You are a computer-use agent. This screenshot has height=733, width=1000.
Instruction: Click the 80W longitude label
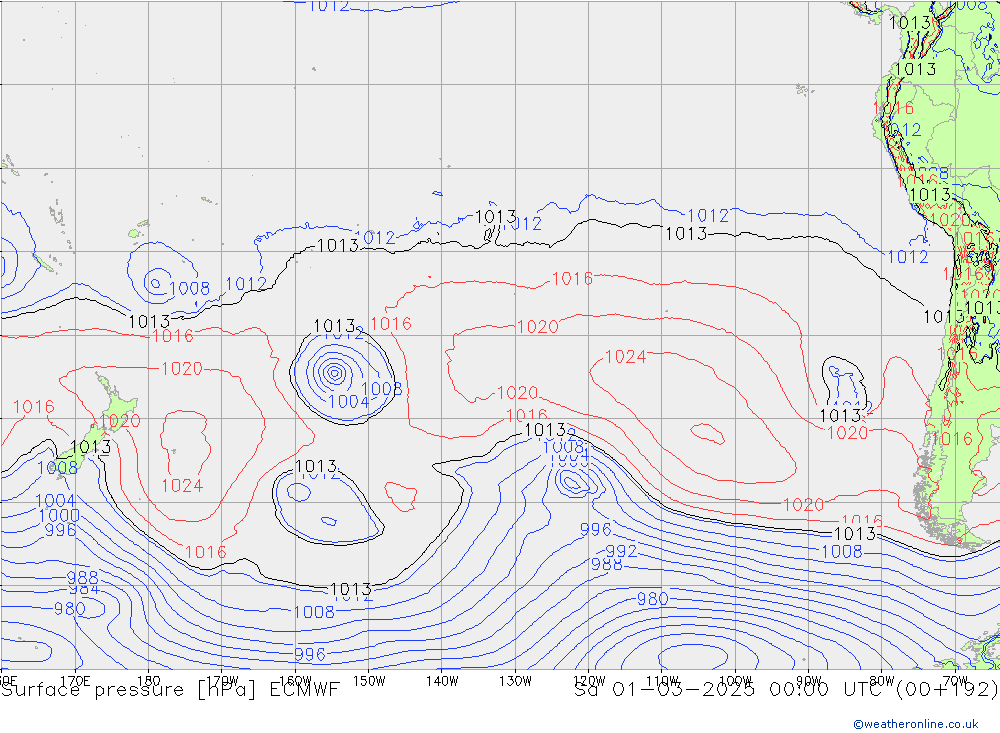882,681
